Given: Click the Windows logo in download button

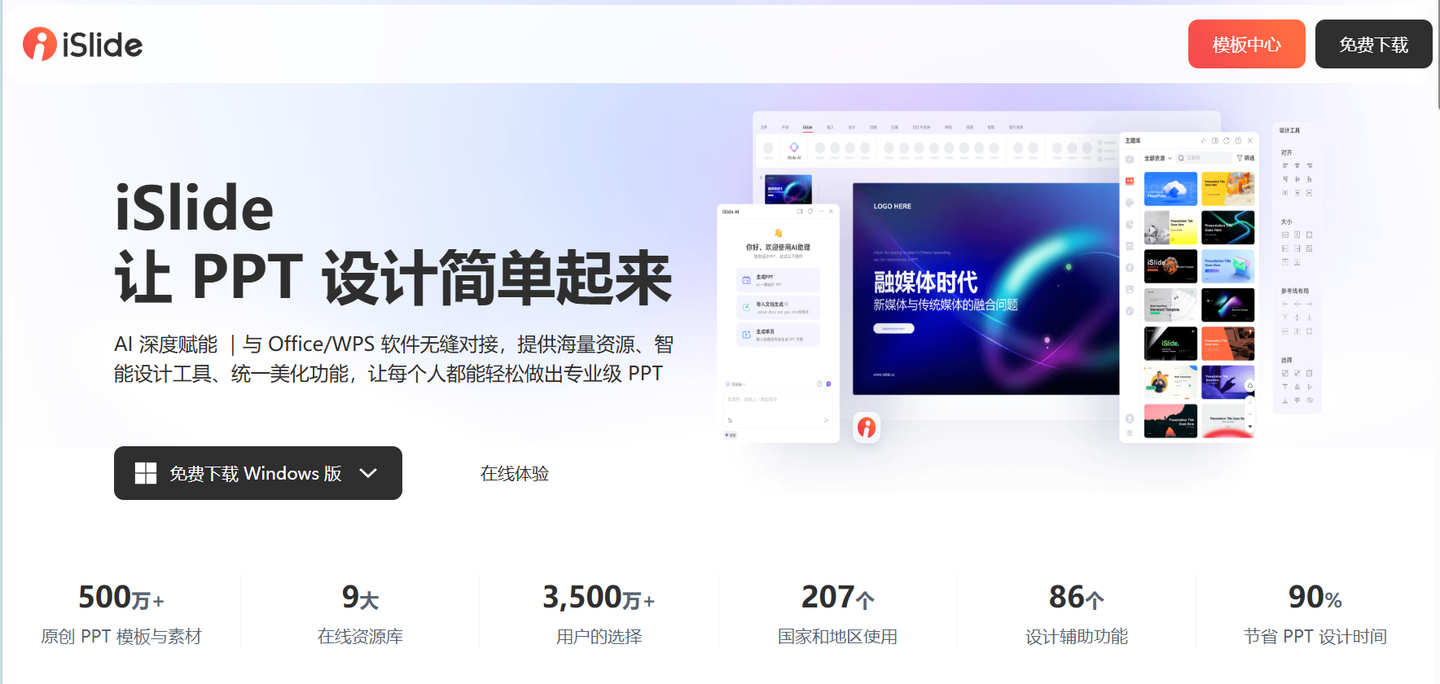Looking at the screenshot, I should (x=146, y=473).
